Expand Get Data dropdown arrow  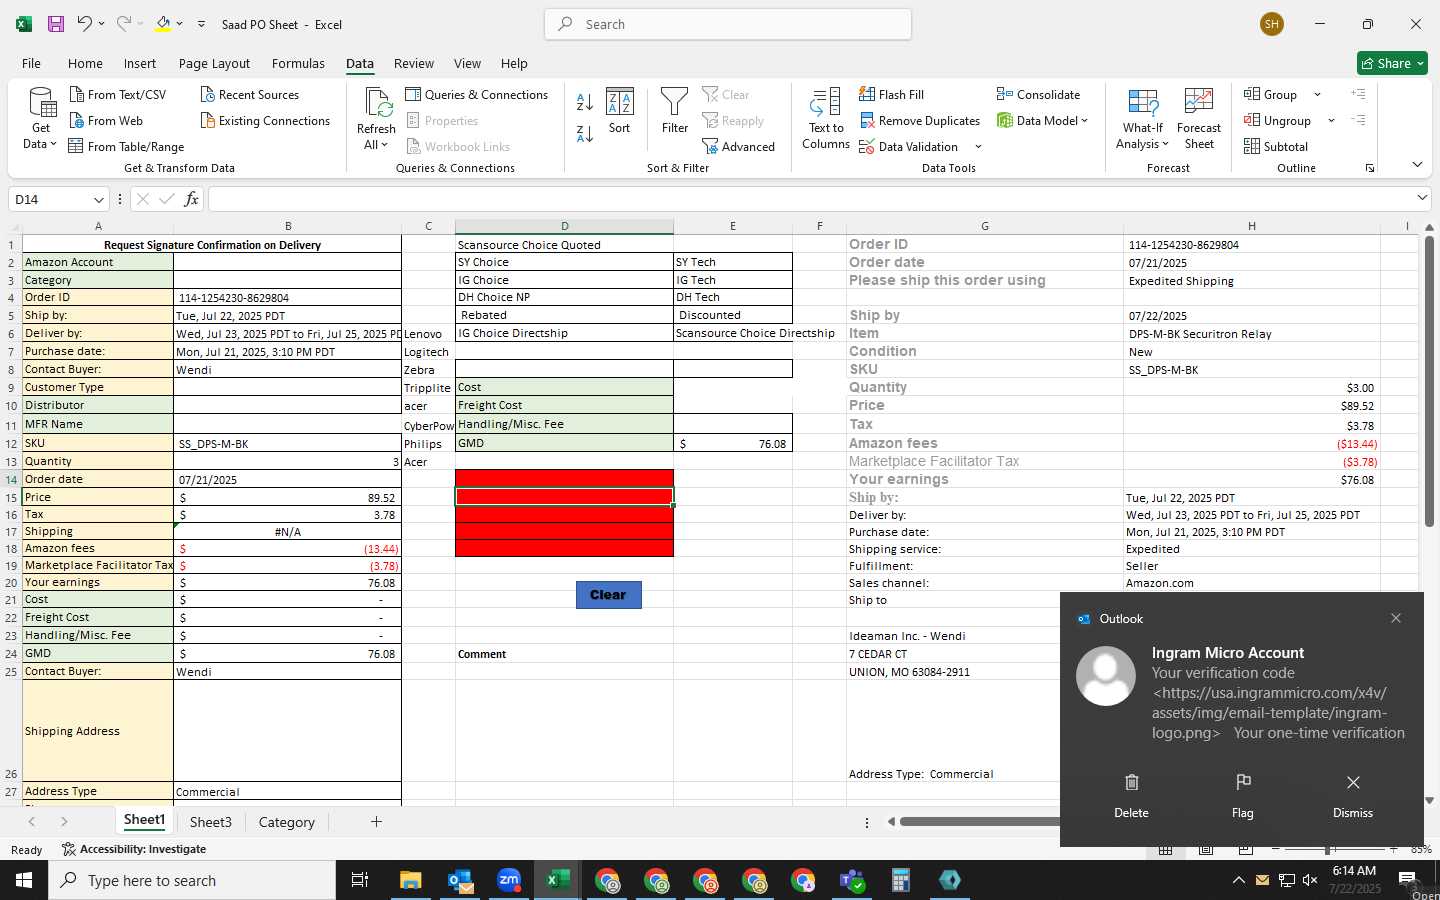point(53,144)
